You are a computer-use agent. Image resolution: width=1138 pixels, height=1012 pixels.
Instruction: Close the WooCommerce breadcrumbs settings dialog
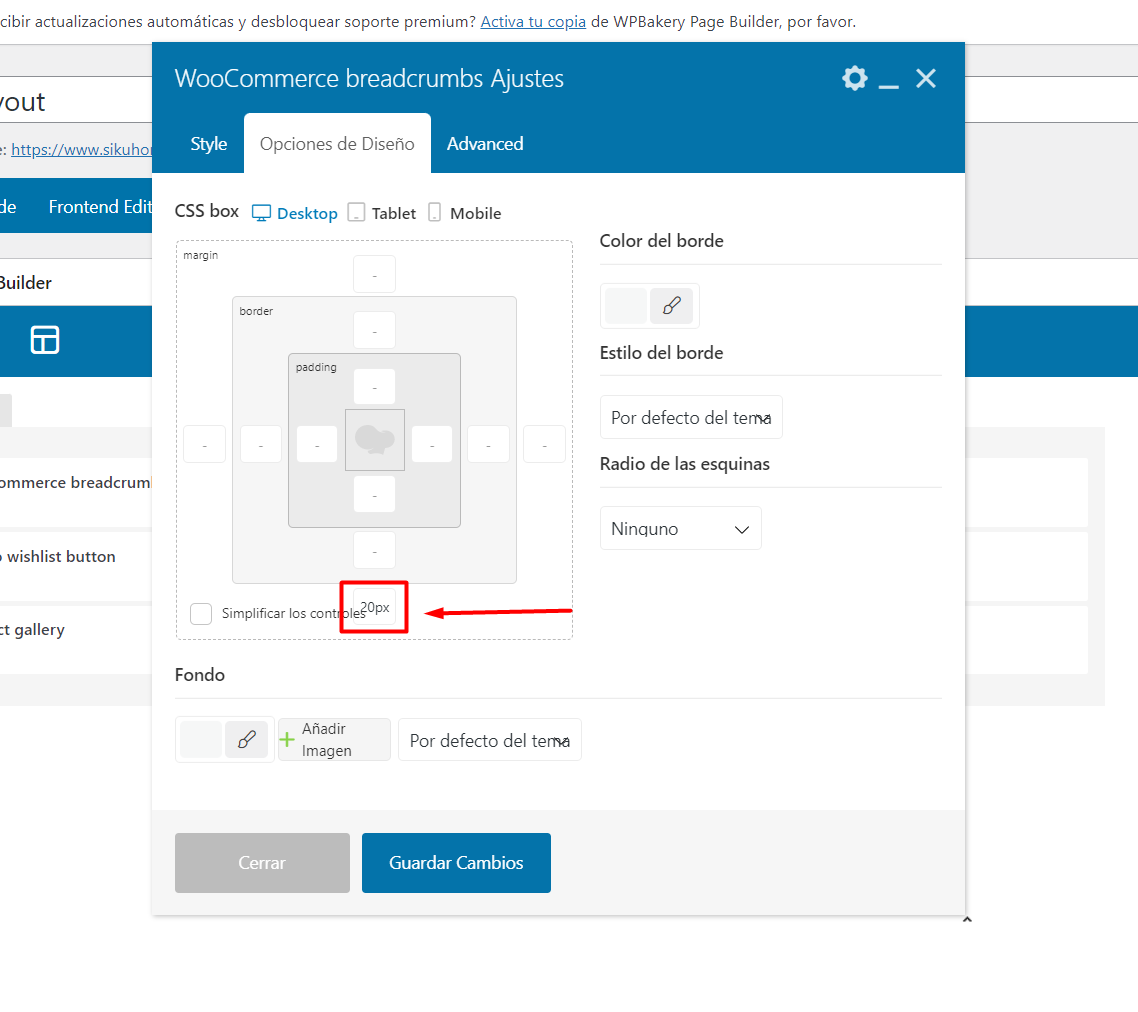tap(926, 78)
